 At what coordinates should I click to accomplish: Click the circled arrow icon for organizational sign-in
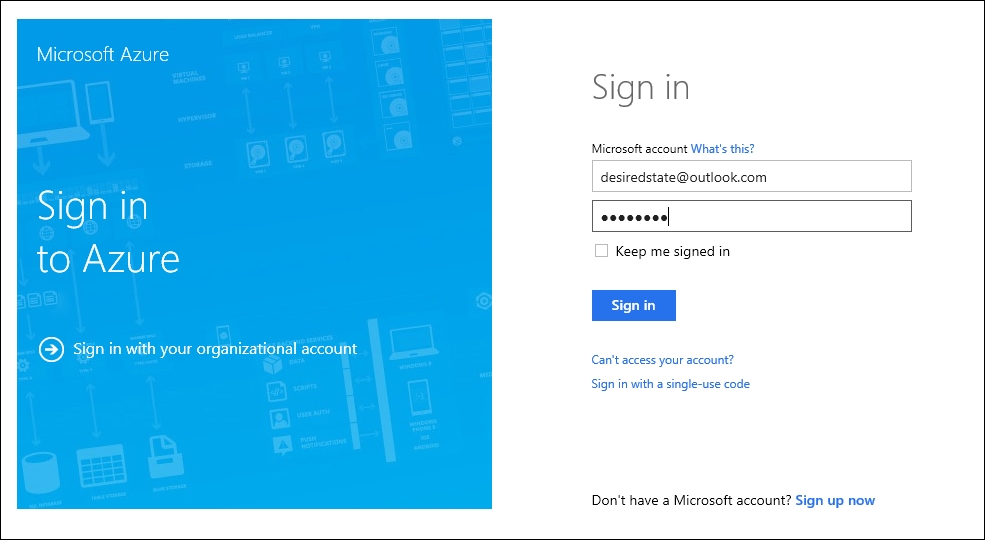point(51,349)
